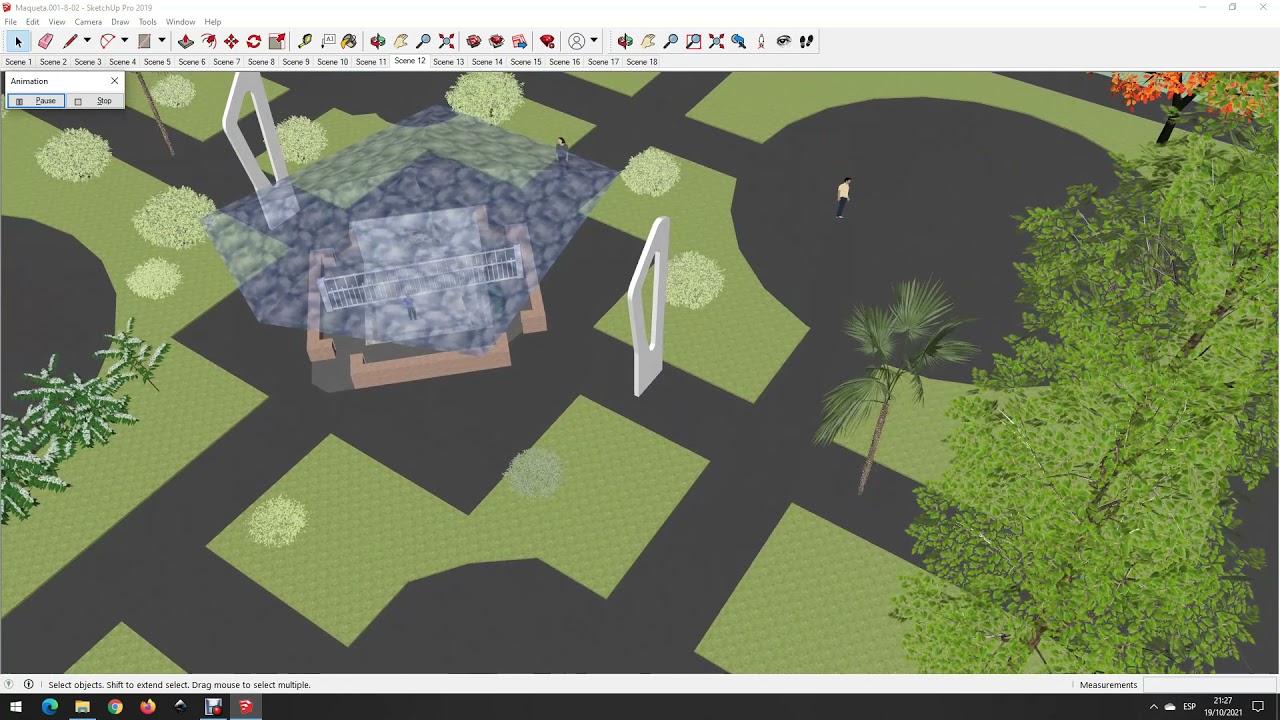Select the Look Around eye tool

click(783, 41)
